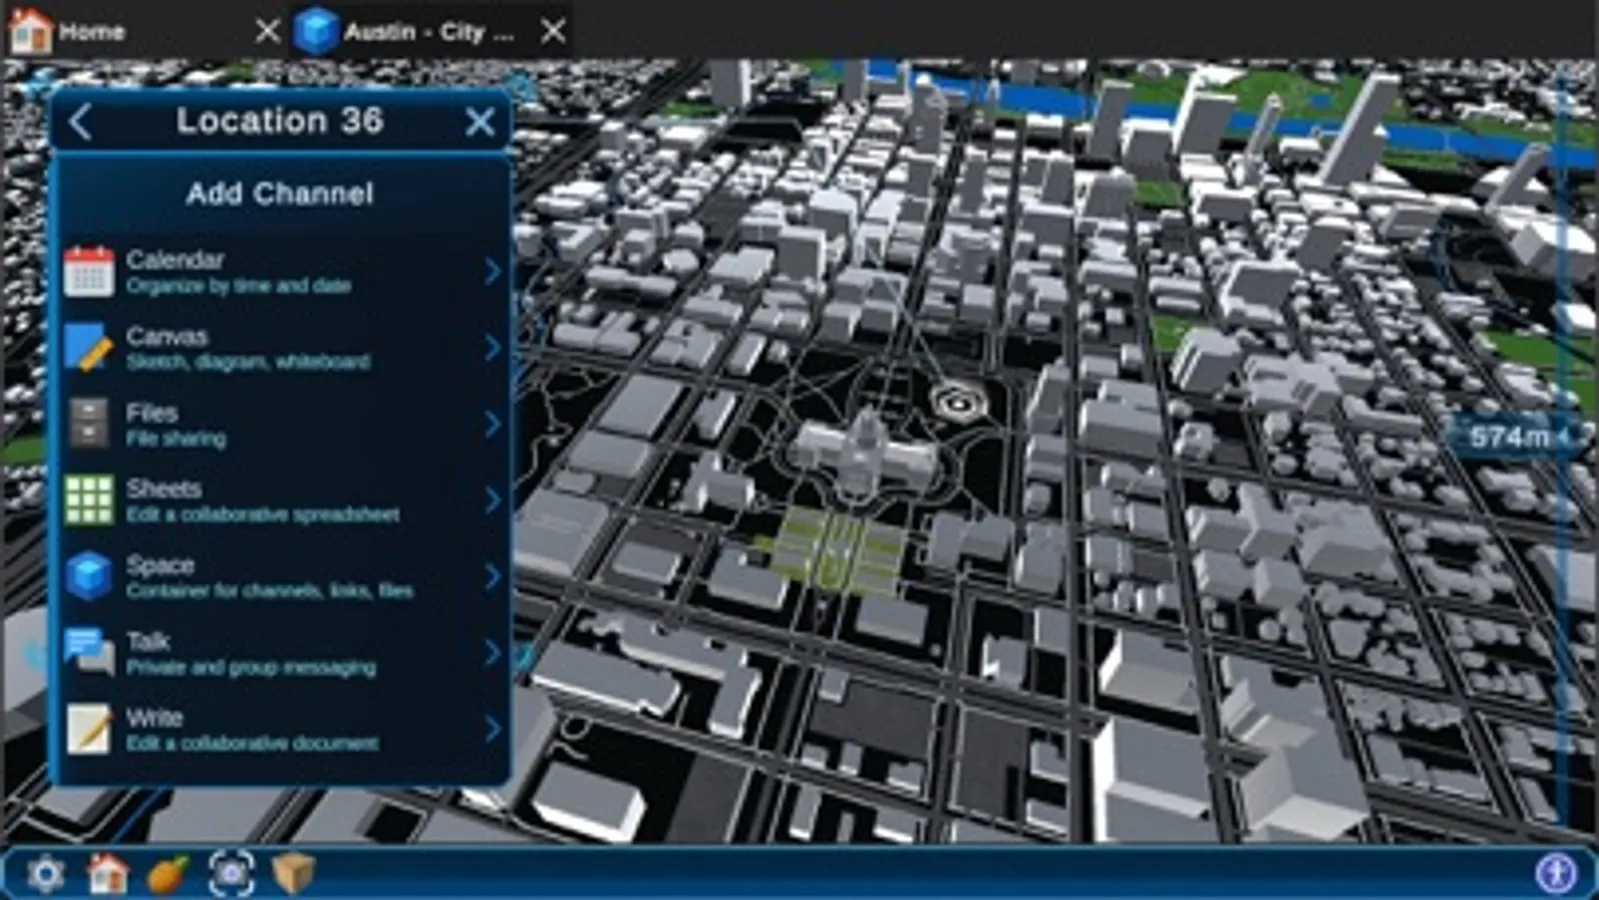Open the cardboard box icon in bottom toolbar
1599x900 pixels.
tap(293, 873)
